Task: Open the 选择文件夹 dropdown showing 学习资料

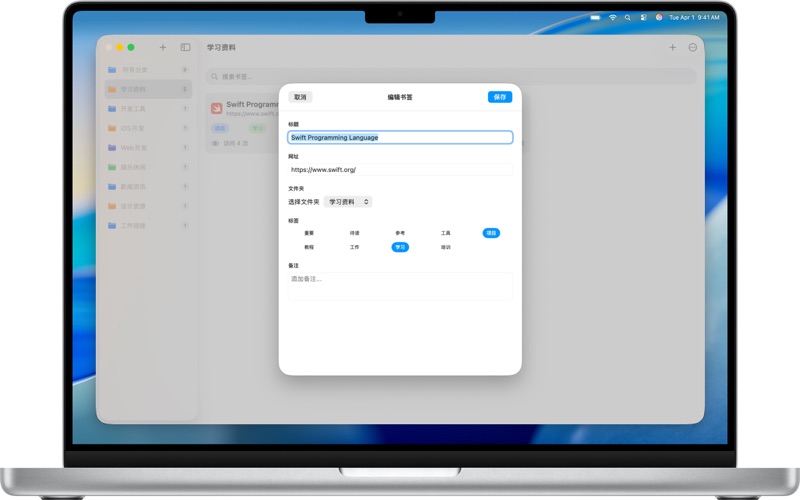Action: (x=348, y=202)
